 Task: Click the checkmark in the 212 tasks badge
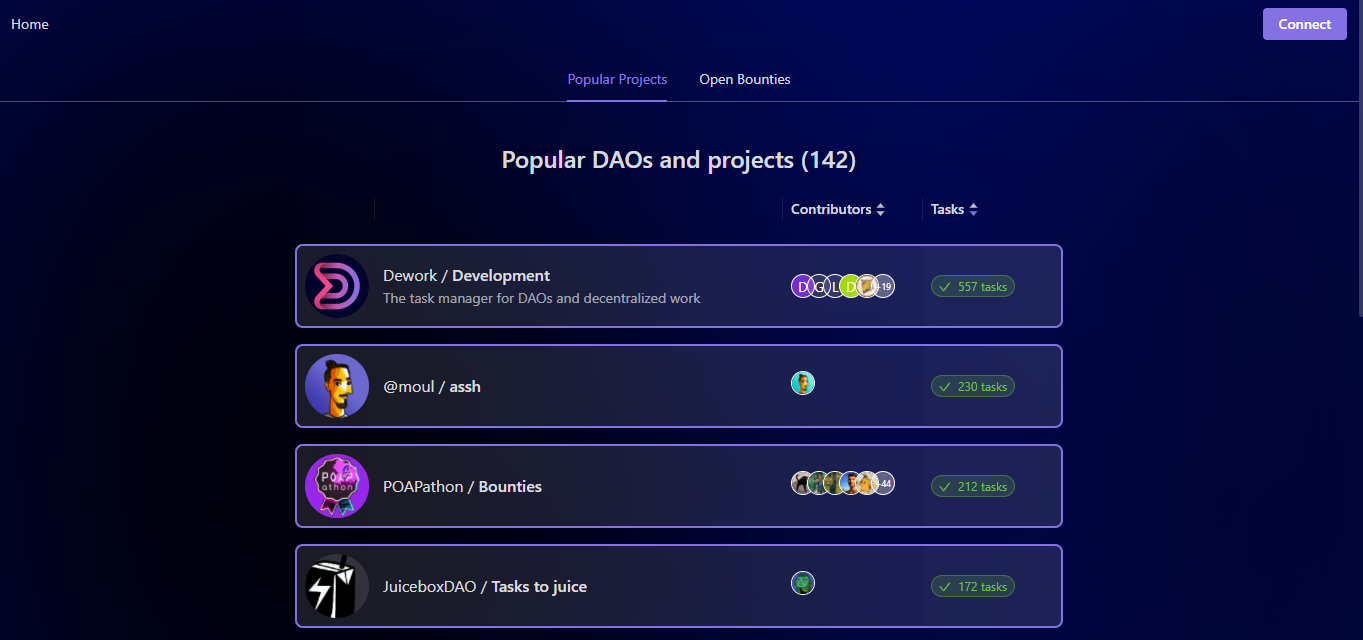pyautogui.click(x=945, y=487)
